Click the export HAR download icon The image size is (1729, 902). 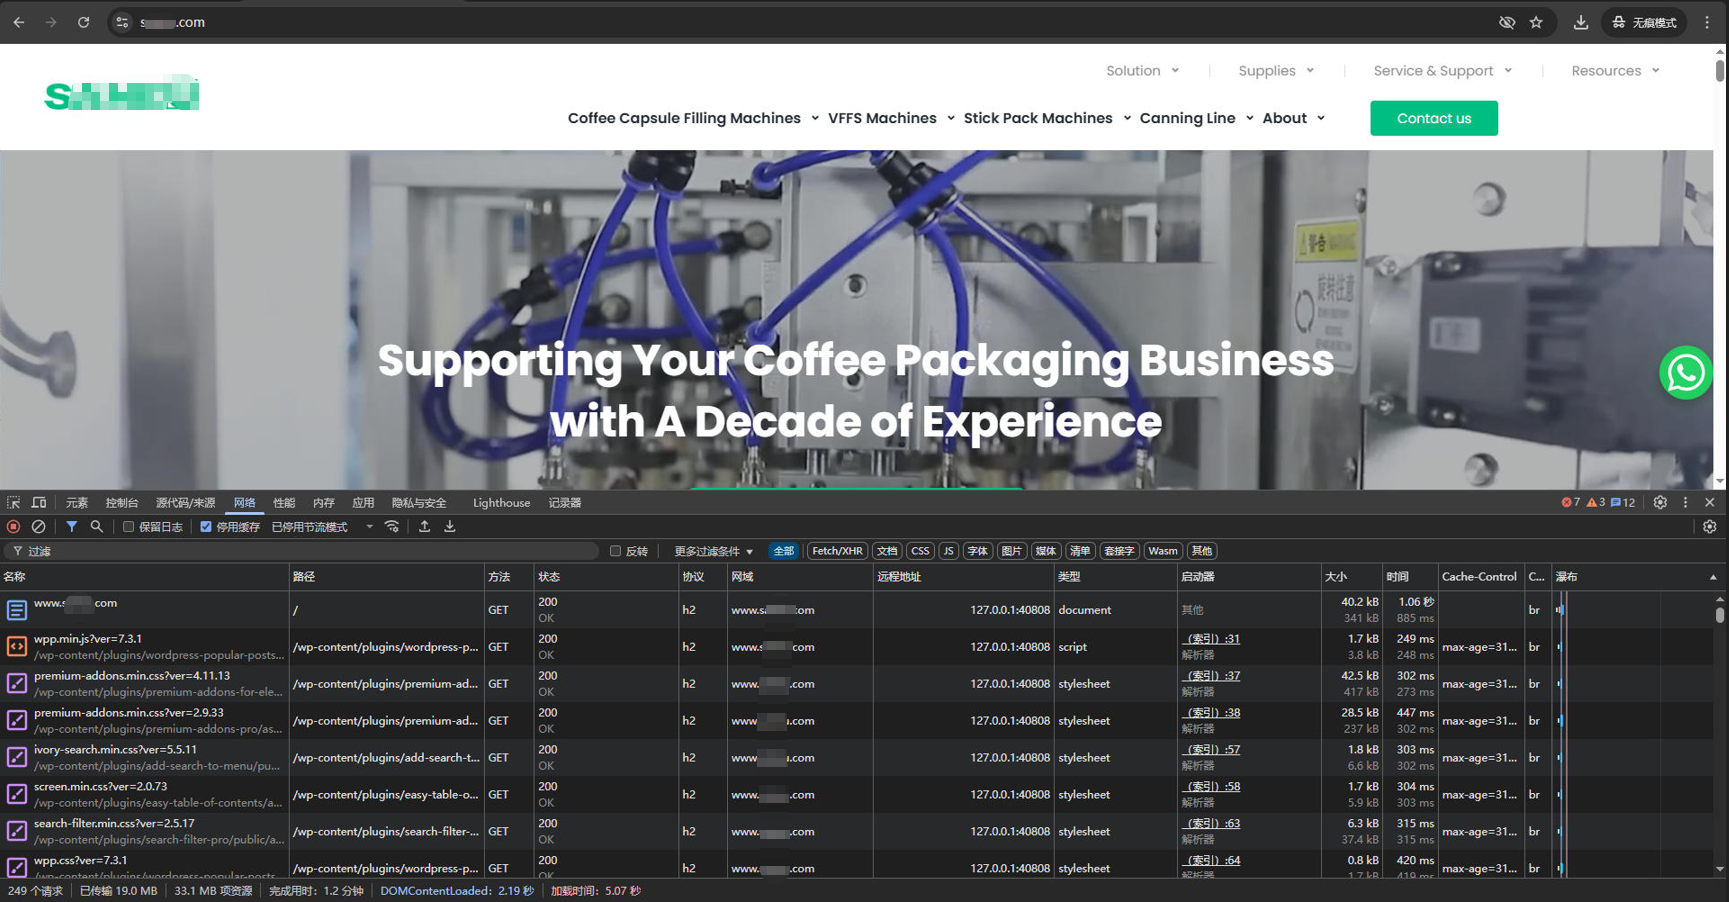[450, 527]
